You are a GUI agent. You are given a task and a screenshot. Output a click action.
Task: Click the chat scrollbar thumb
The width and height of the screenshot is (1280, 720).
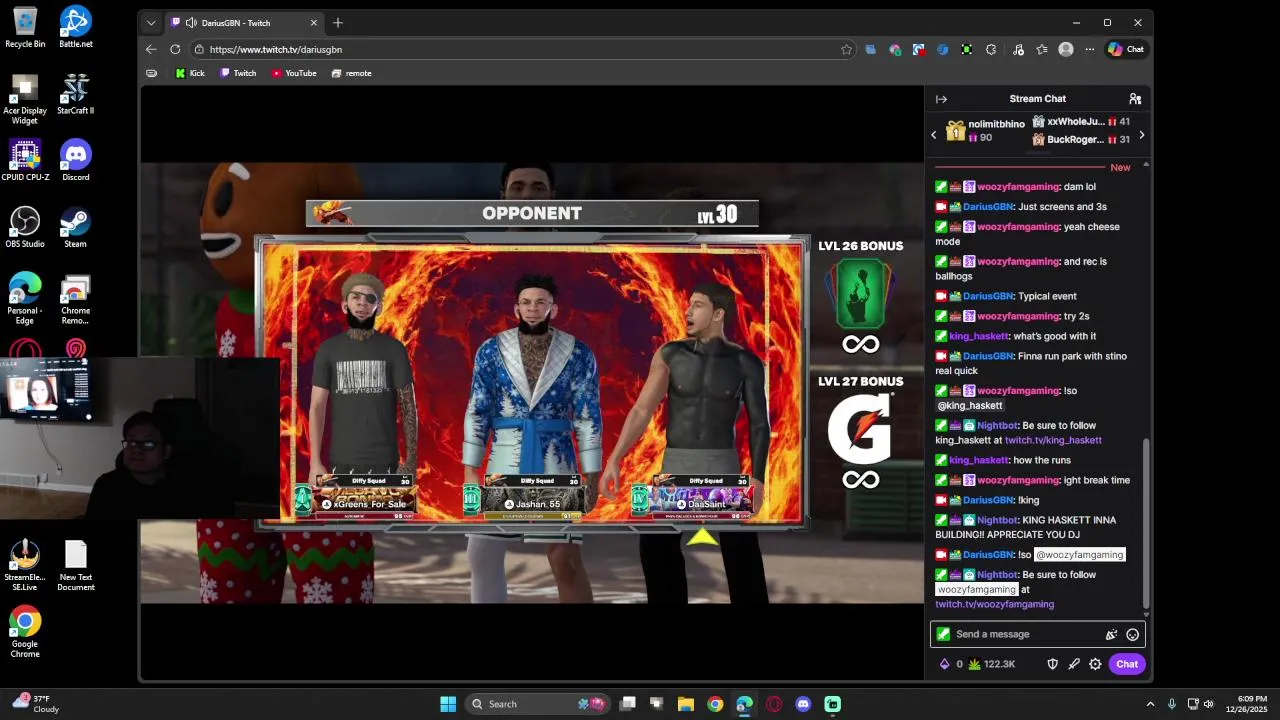pos(1146,523)
